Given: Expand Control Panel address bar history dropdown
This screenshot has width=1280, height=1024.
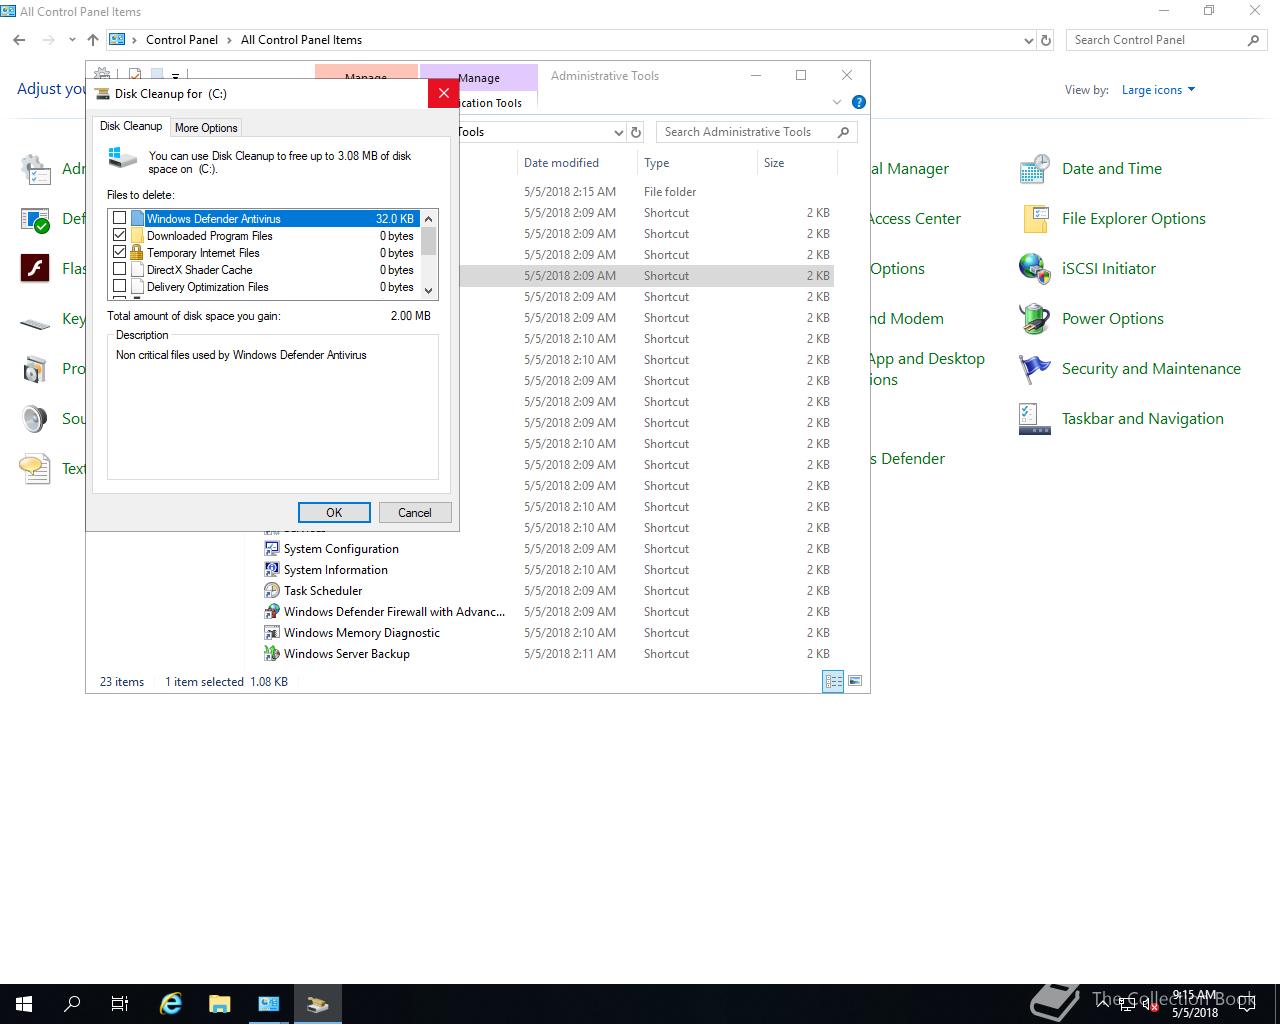Looking at the screenshot, I should pos(1029,41).
